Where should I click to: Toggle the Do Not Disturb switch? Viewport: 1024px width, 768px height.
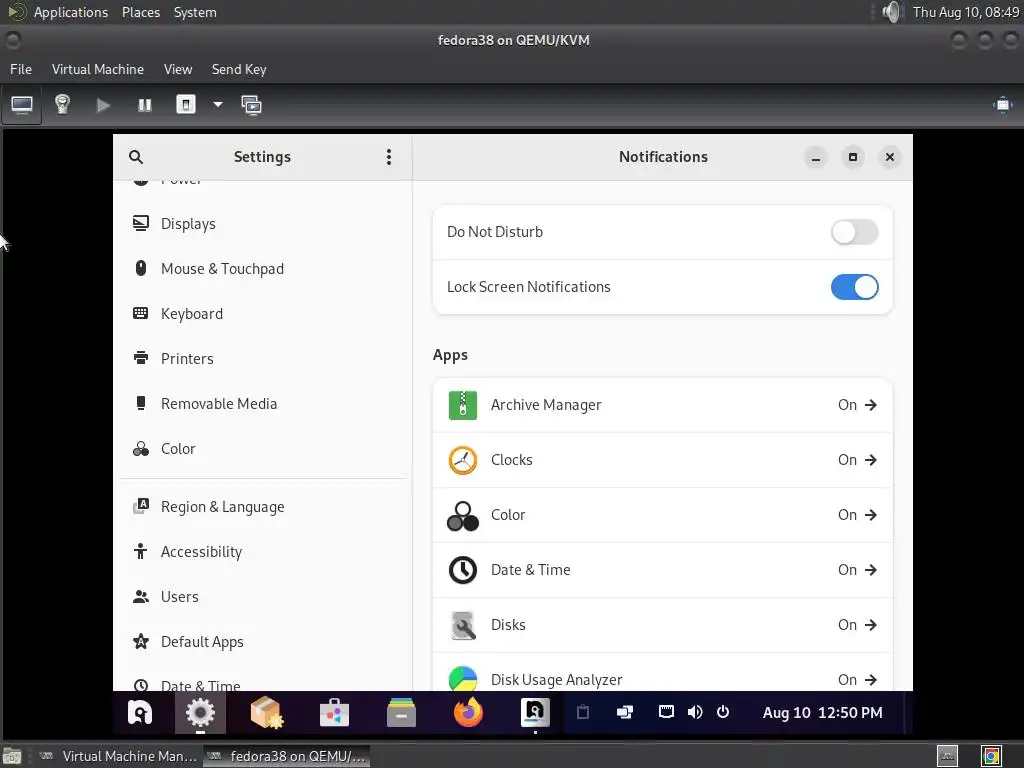pos(854,232)
